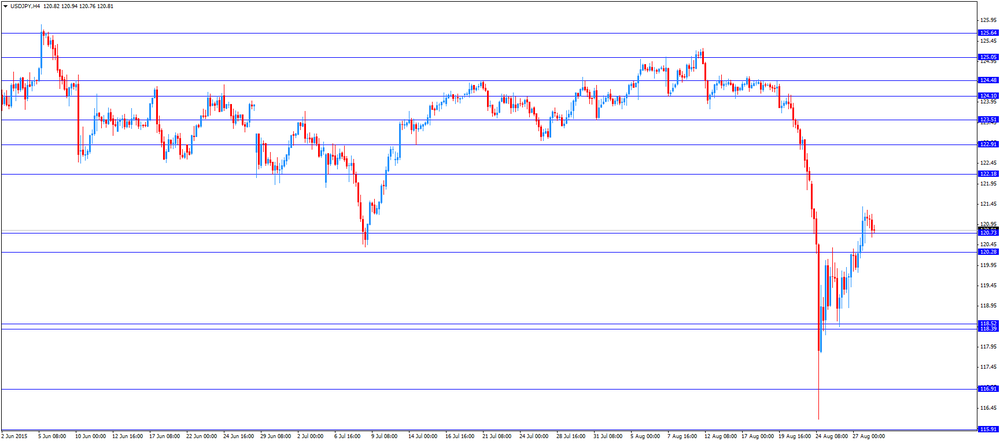Click the 6 Jul 16:00 time axis label

(x=348, y=437)
